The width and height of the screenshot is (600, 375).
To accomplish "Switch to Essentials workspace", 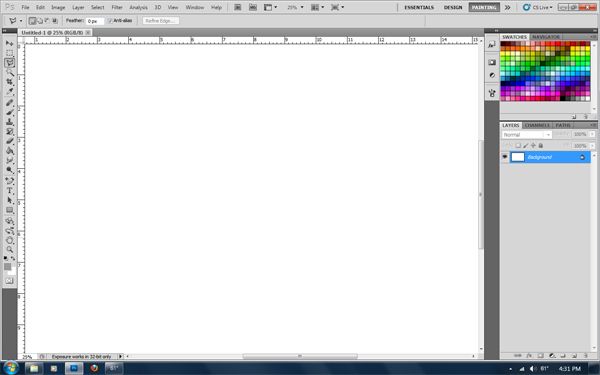I will pyautogui.click(x=419, y=7).
